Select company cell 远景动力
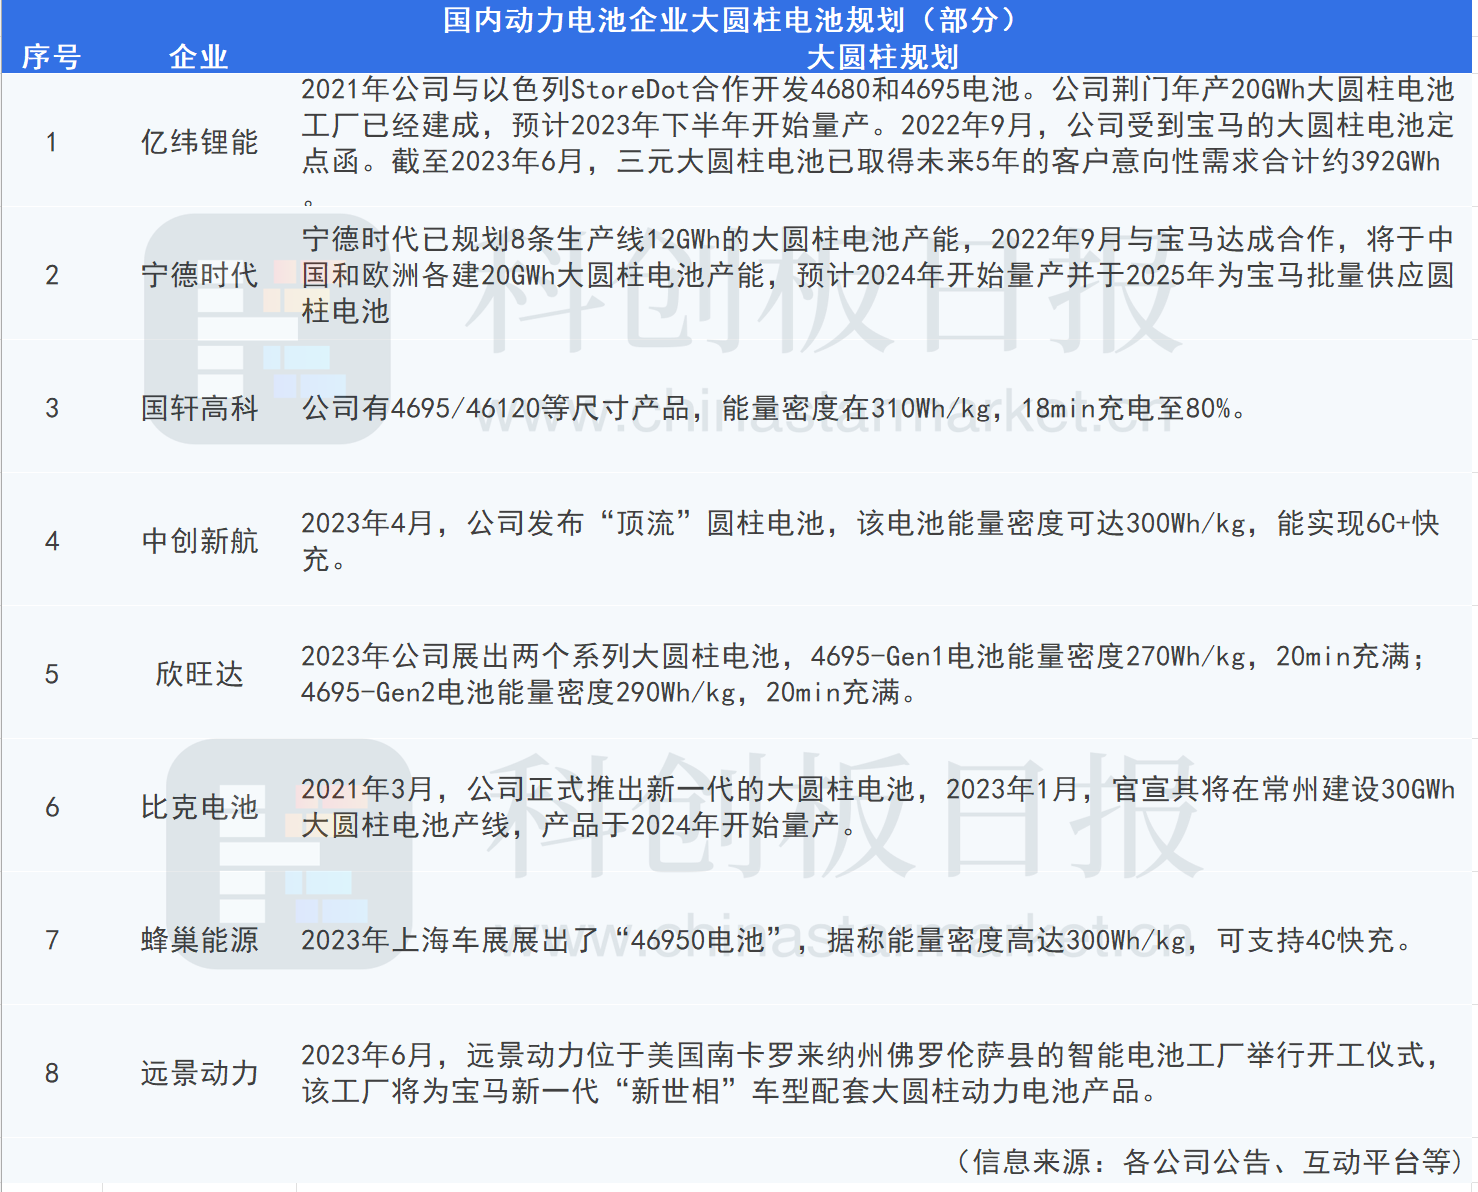Viewport: 1478px width, 1192px height. pyautogui.click(x=199, y=1073)
